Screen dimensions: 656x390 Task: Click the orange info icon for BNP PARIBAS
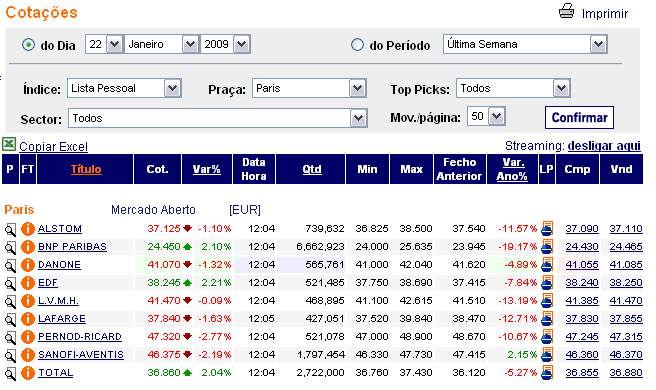[28, 247]
